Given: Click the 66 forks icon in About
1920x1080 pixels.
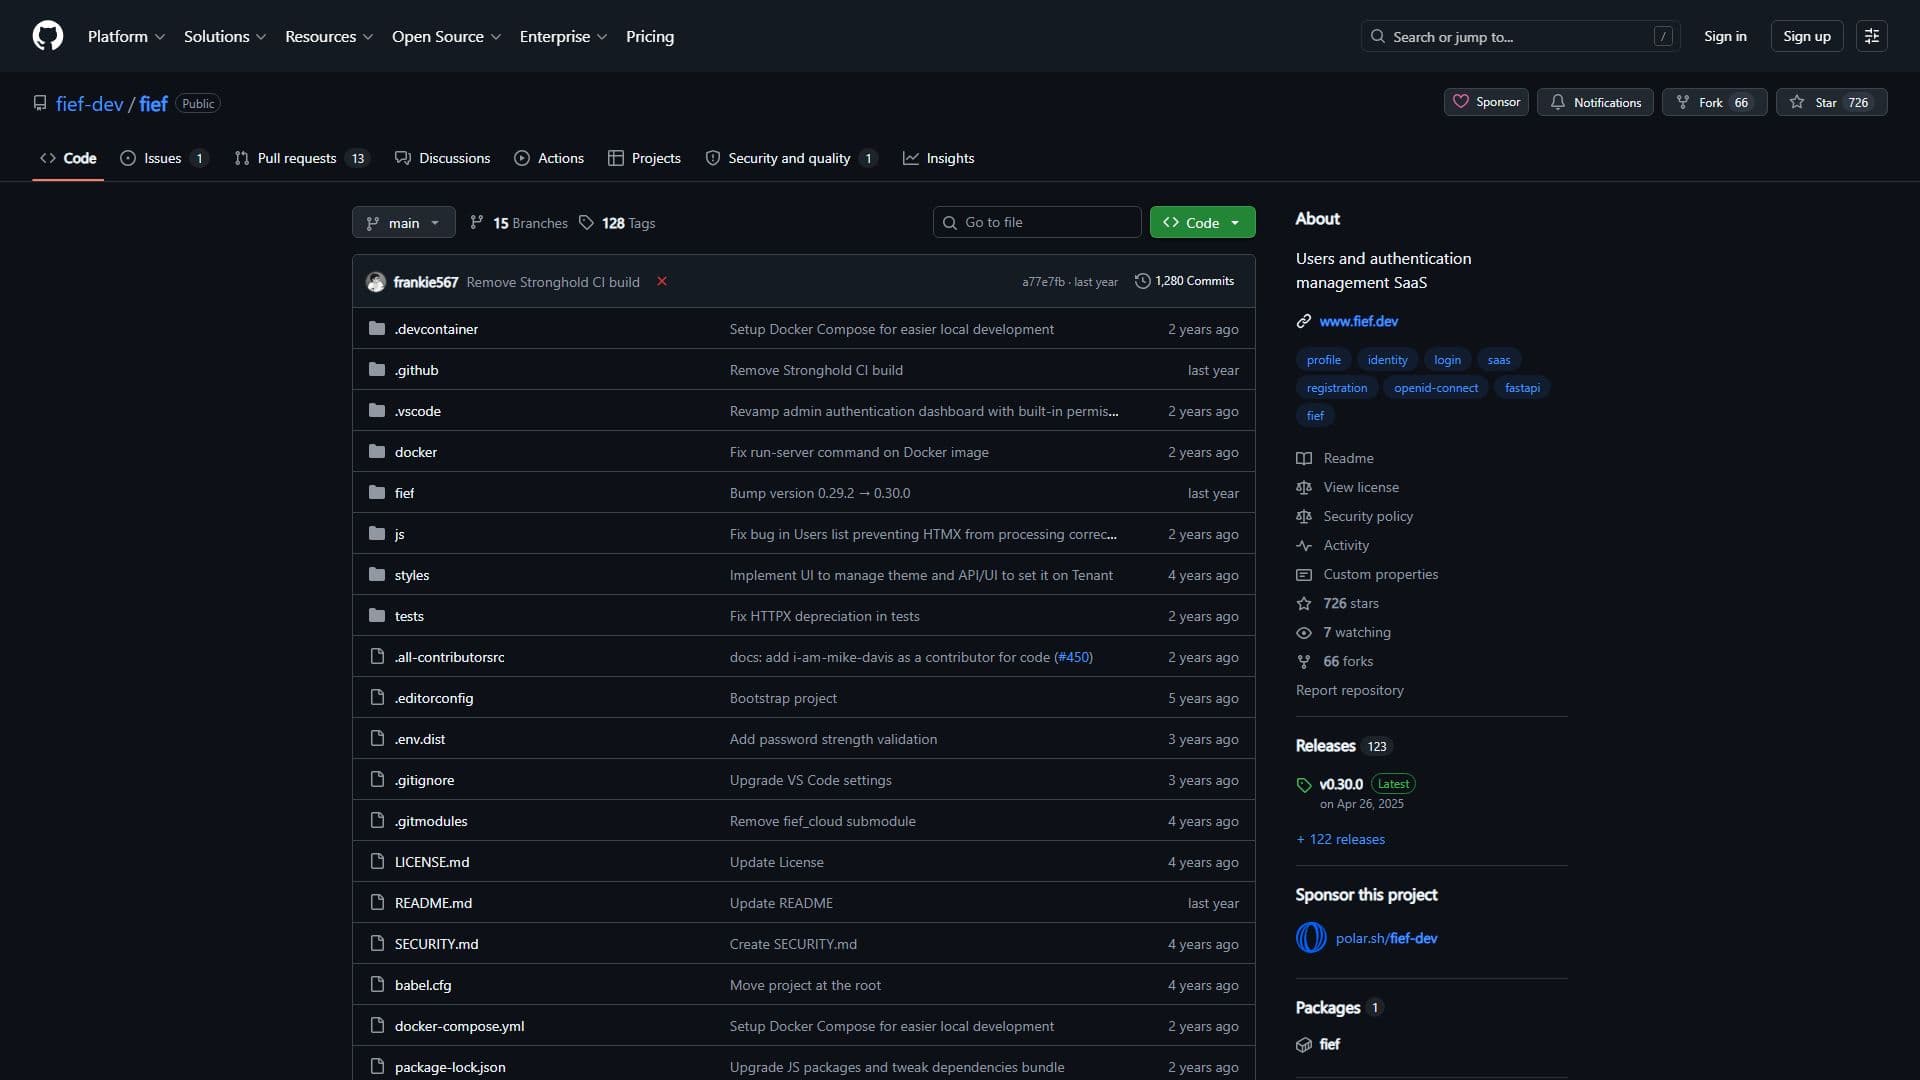Looking at the screenshot, I should (1304, 661).
